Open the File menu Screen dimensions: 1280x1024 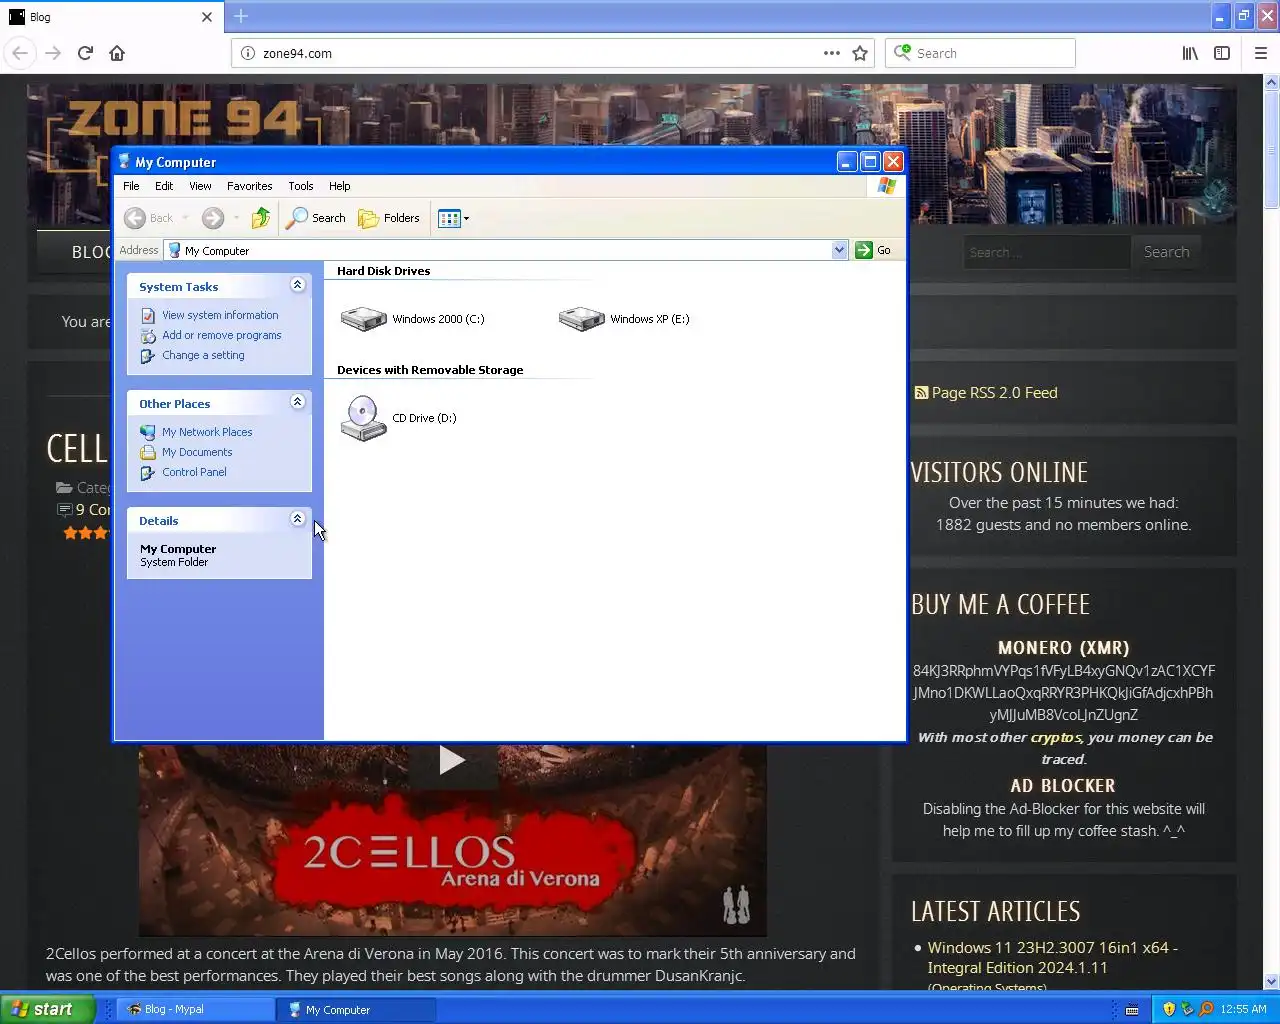tap(131, 186)
